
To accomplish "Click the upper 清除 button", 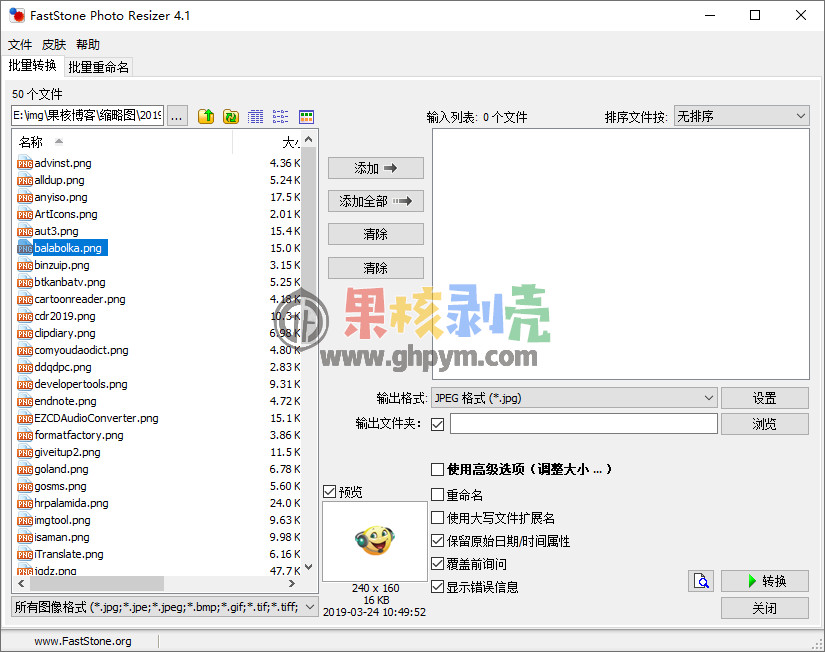I will tap(376, 234).
